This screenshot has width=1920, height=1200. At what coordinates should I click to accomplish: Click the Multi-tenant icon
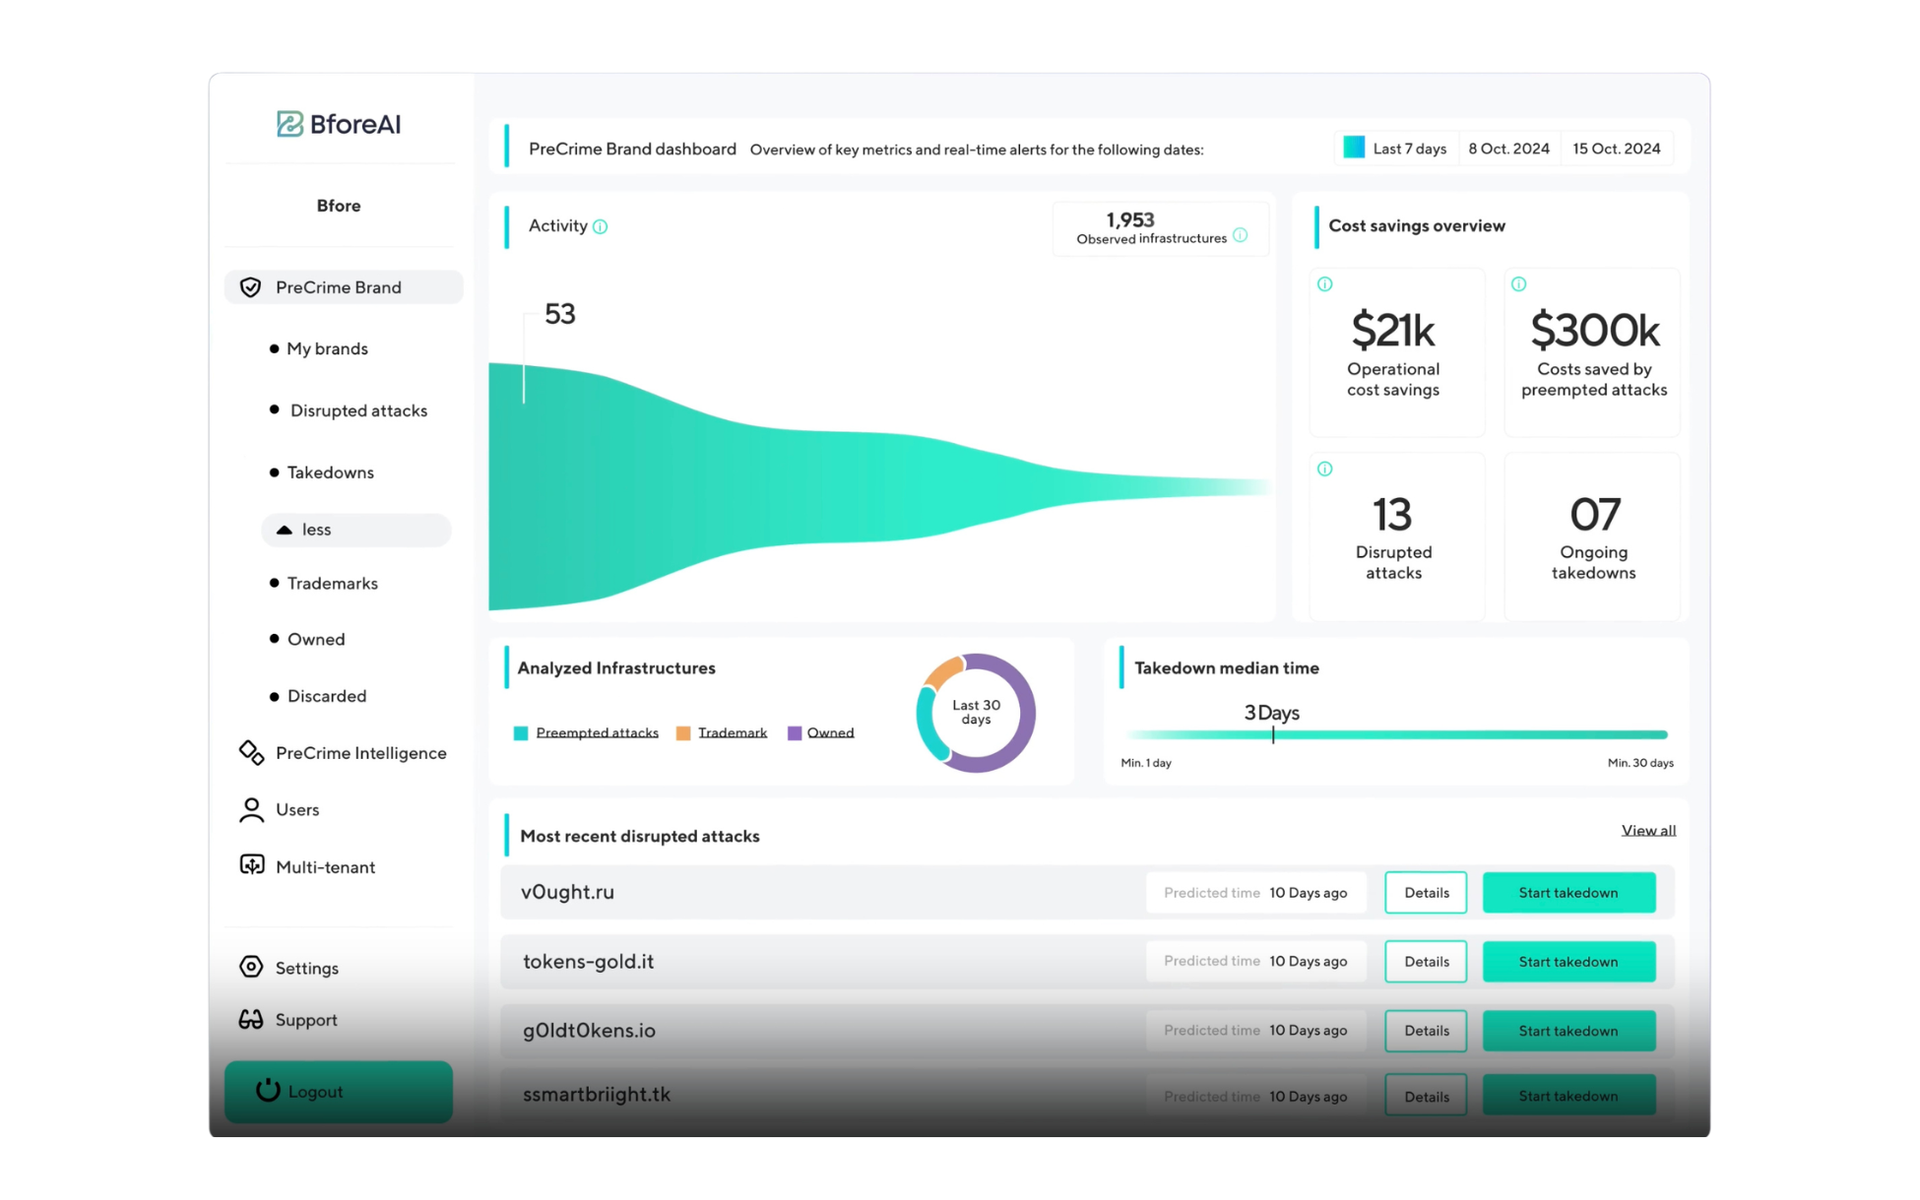click(x=251, y=866)
